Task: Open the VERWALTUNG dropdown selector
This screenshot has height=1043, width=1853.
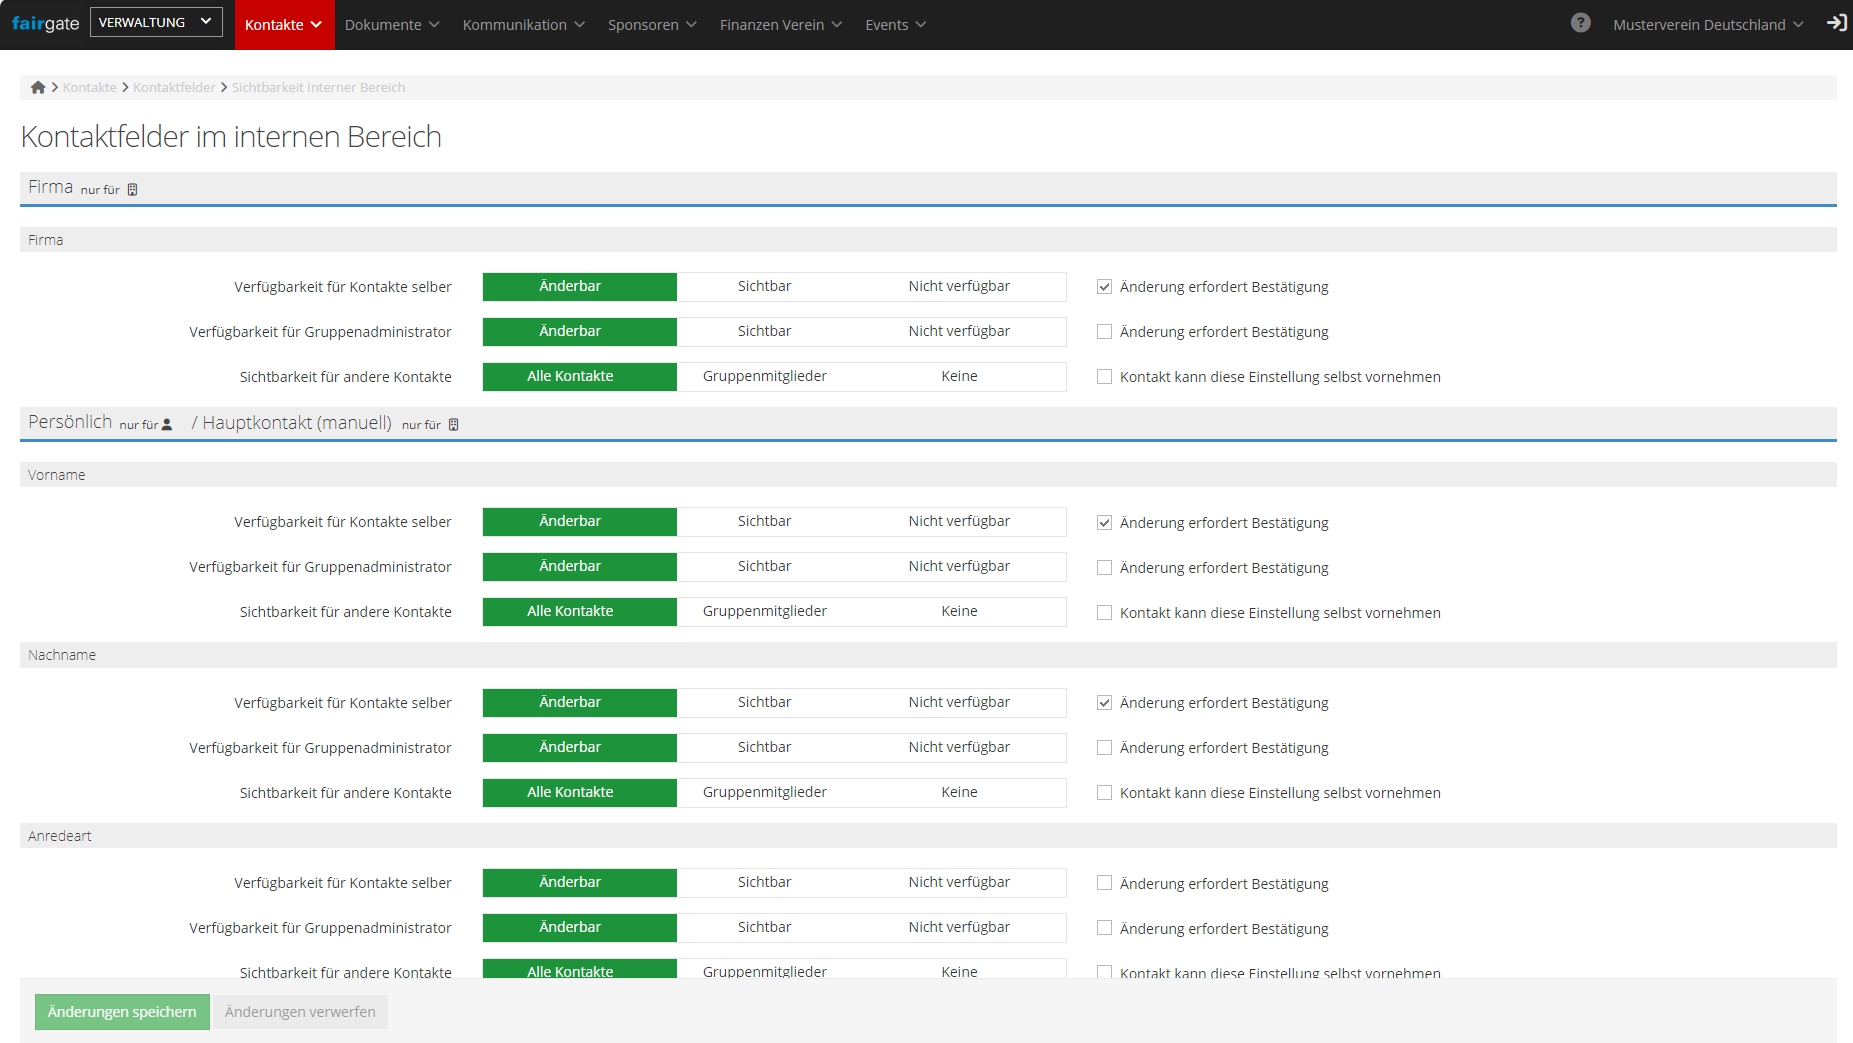Action: click(156, 22)
